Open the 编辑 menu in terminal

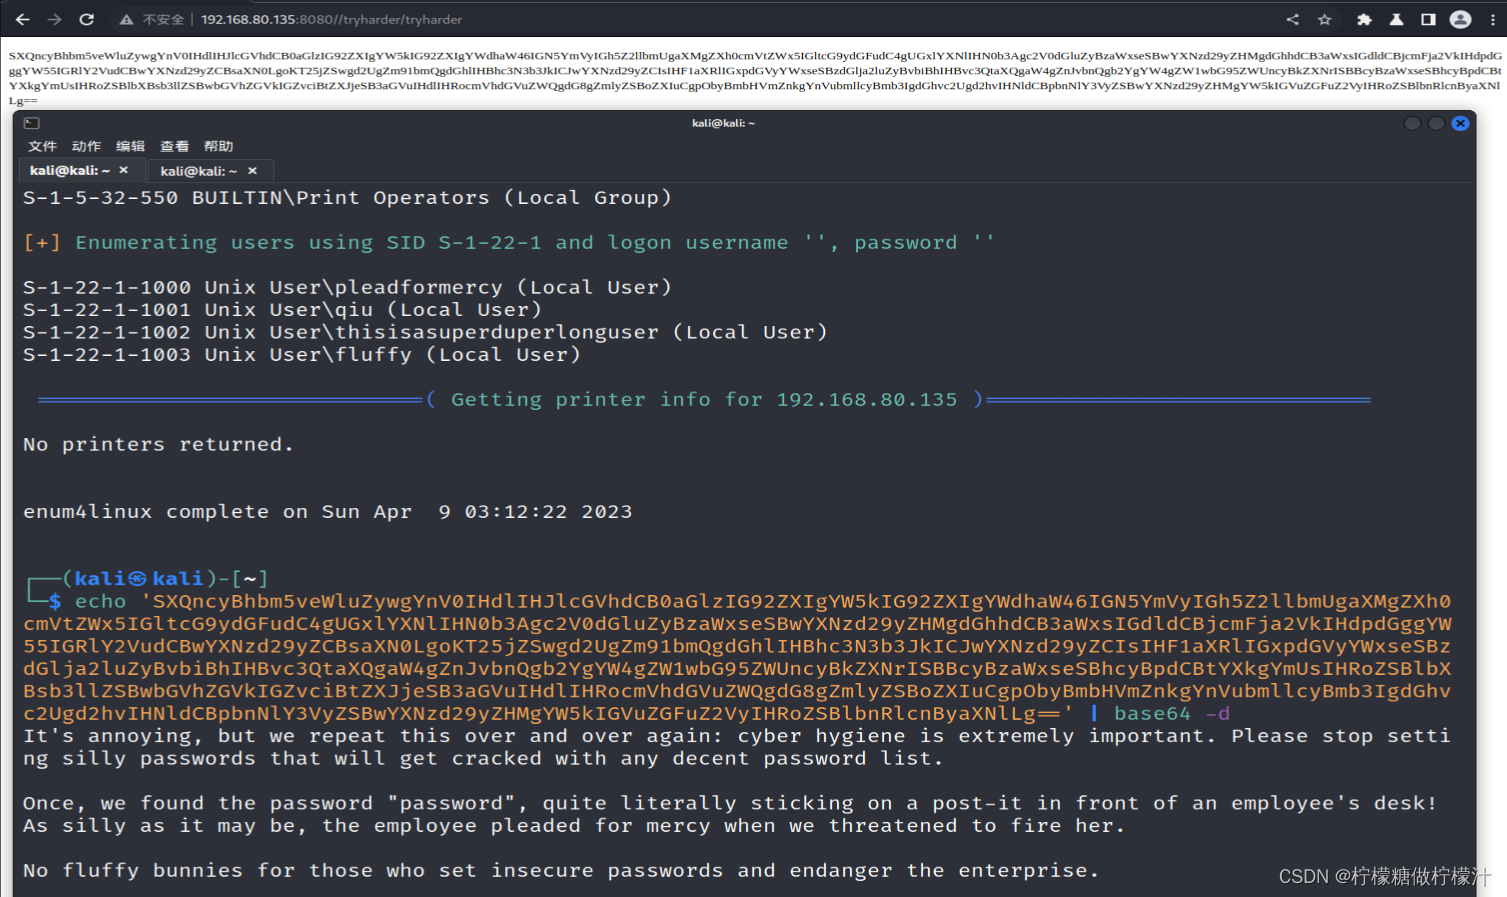pos(130,146)
